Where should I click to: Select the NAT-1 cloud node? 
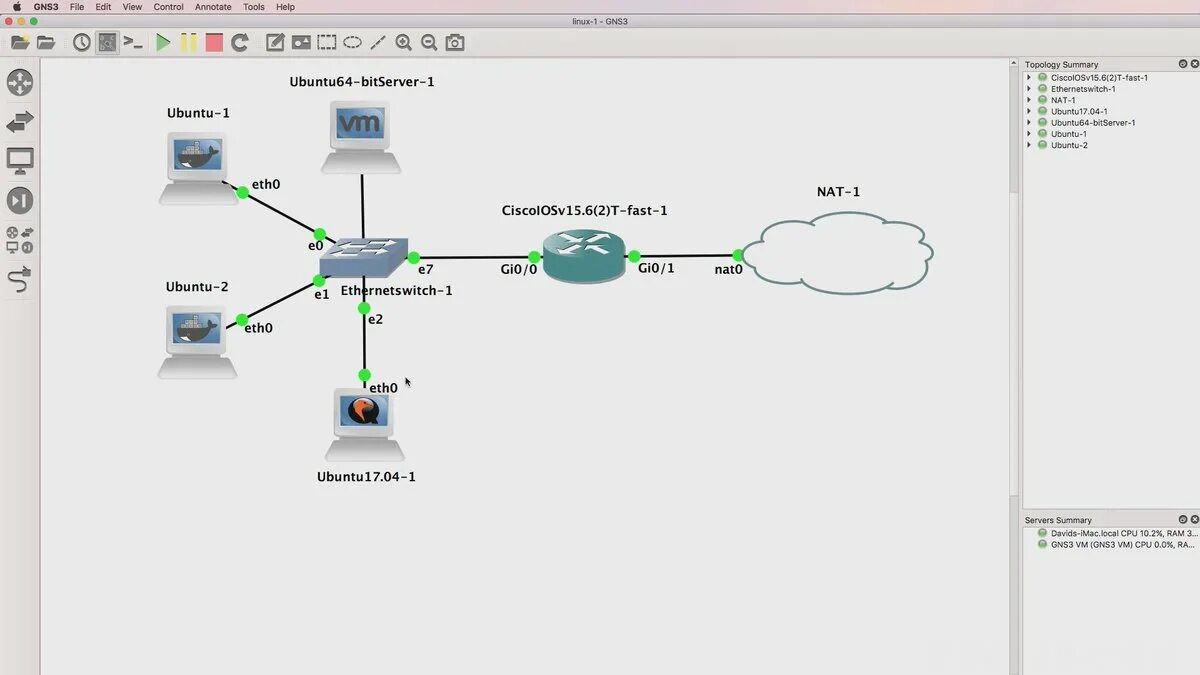(839, 253)
